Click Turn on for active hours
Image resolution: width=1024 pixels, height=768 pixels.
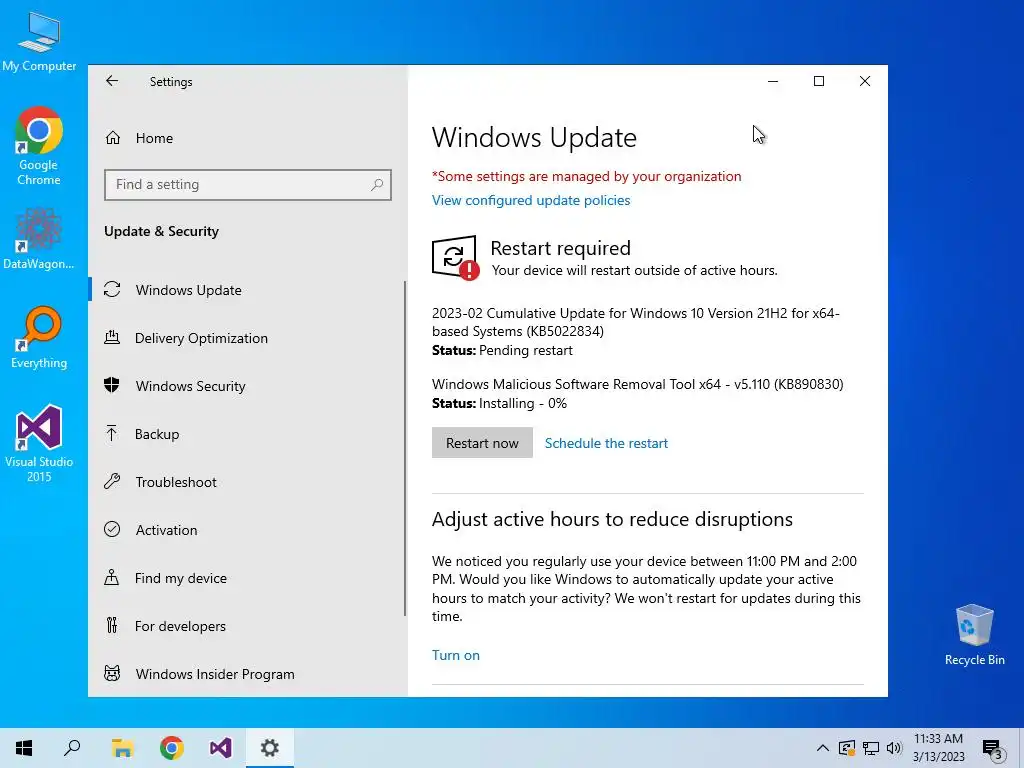coord(456,655)
